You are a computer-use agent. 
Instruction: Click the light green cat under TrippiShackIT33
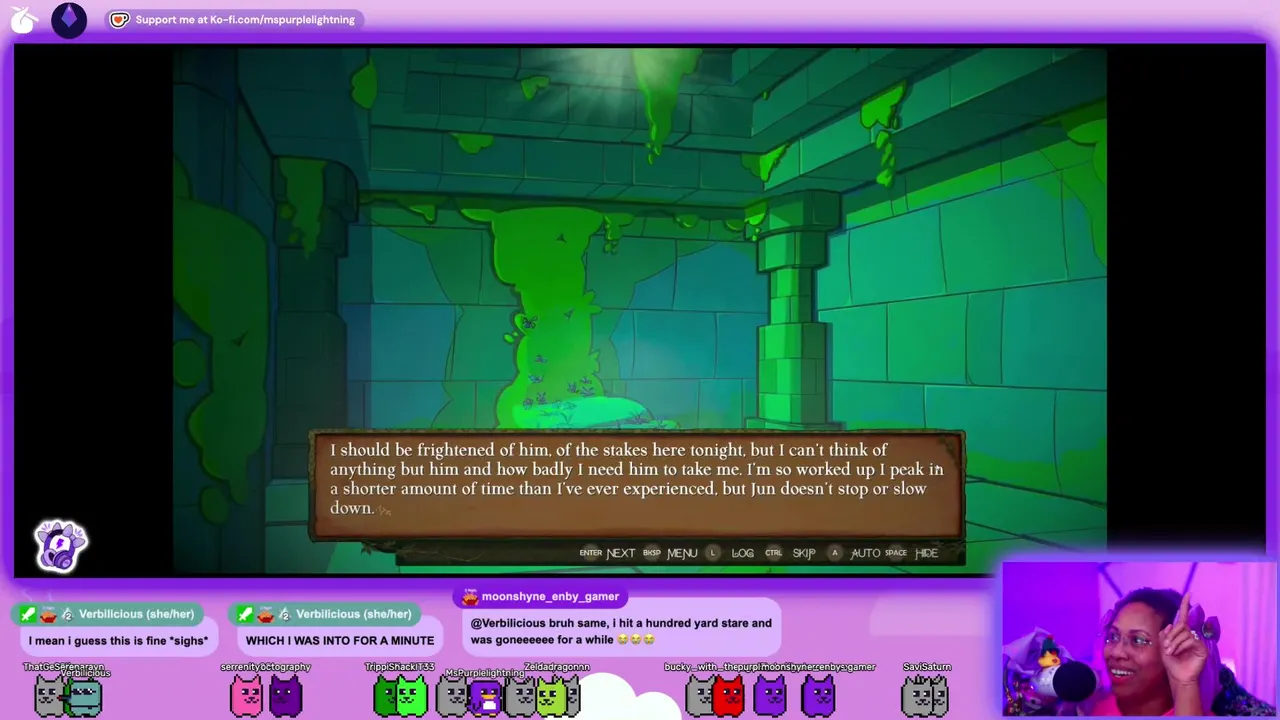click(x=412, y=696)
